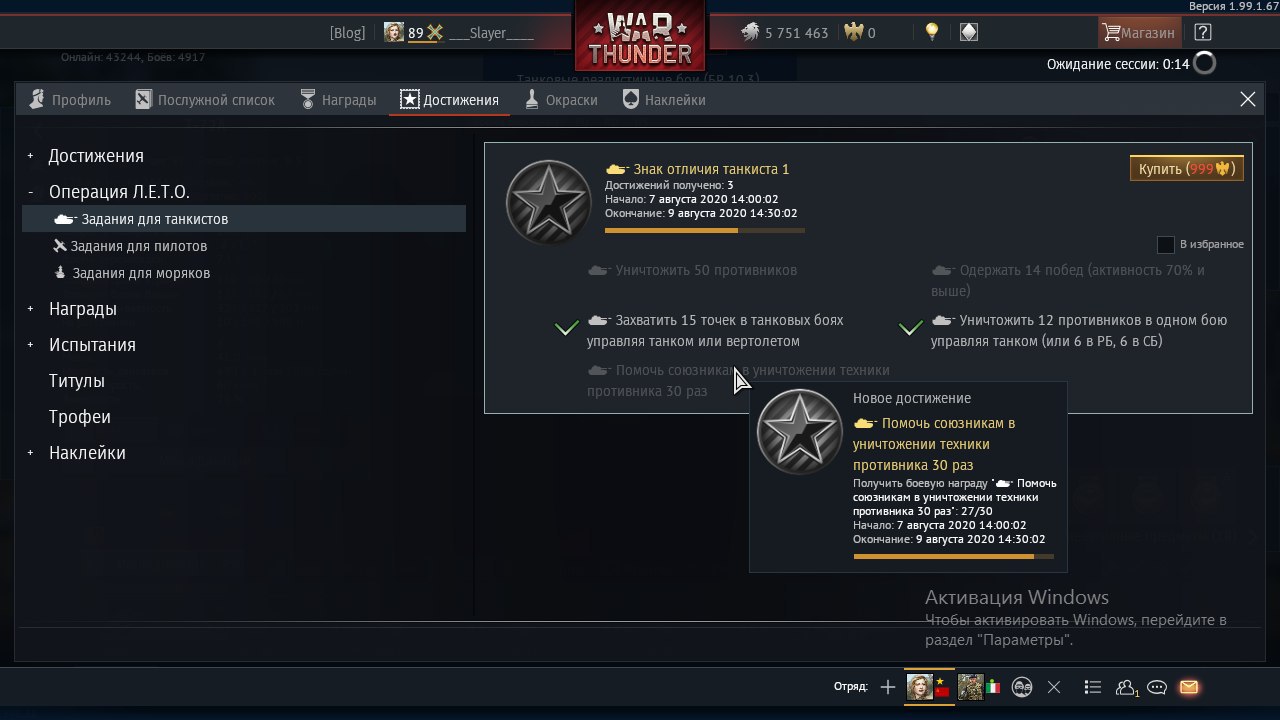Open the mail envelope icon in bottom bar
The height and width of the screenshot is (720, 1280).
(1188, 687)
